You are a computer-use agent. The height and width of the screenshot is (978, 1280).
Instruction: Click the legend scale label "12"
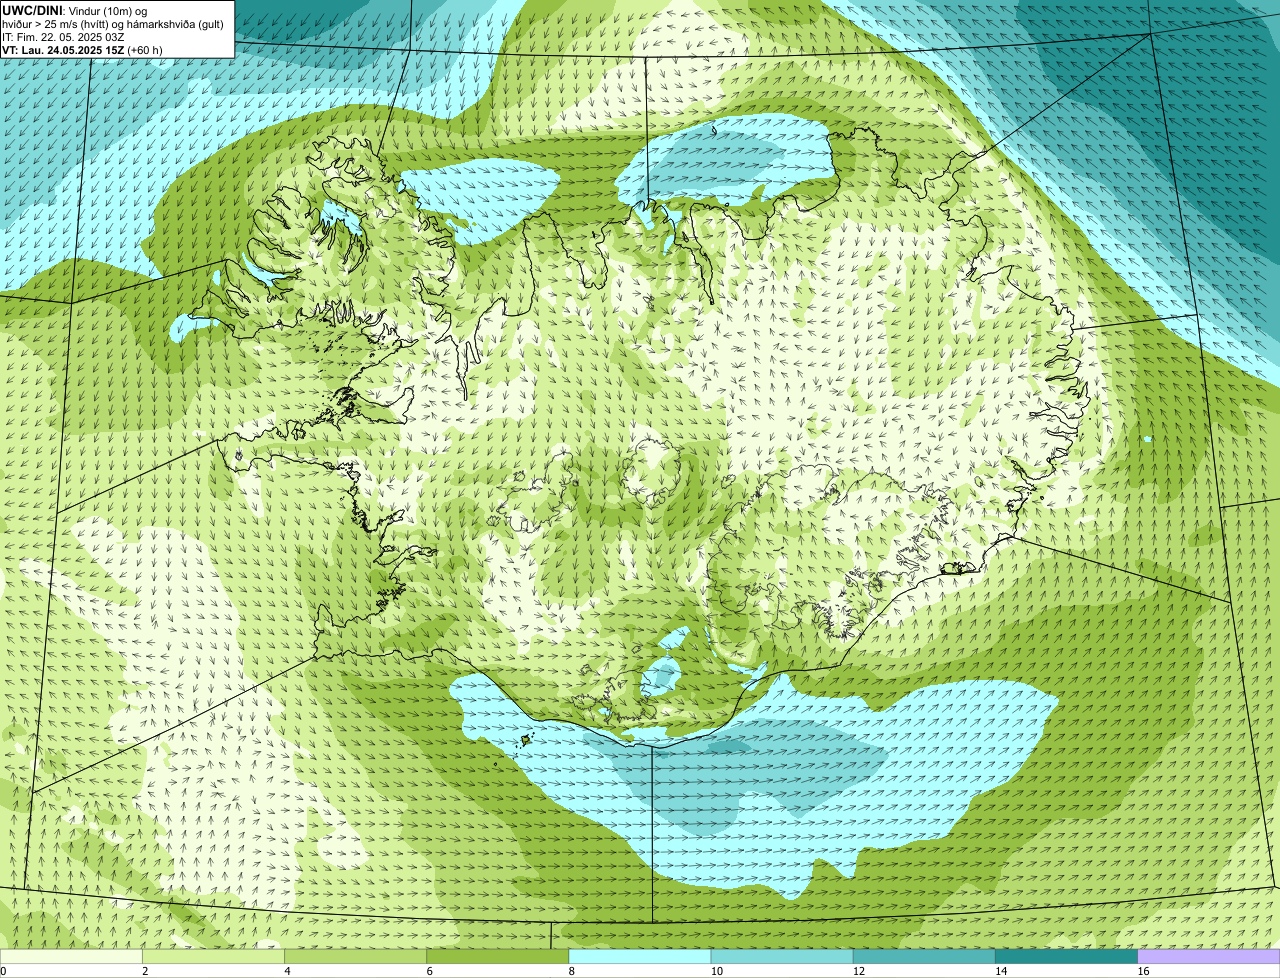click(859, 971)
